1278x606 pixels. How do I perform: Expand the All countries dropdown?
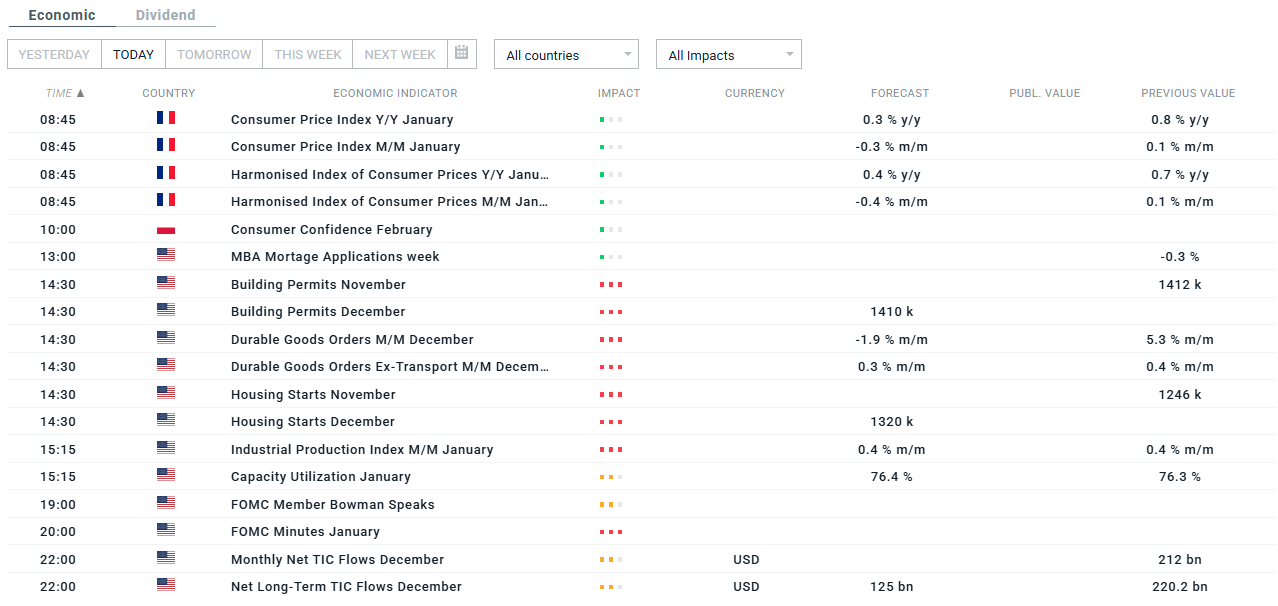tap(566, 55)
